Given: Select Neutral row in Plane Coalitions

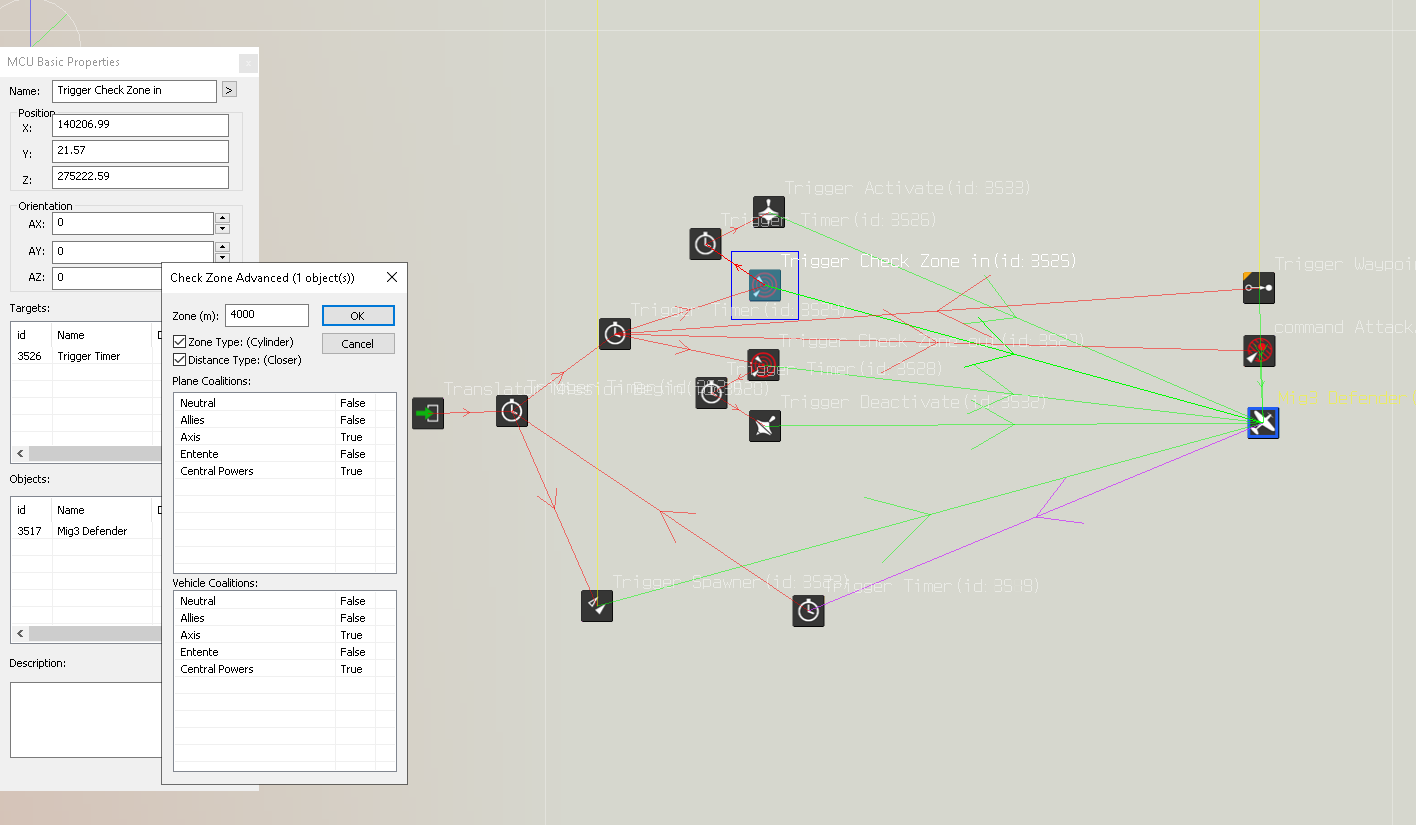Looking at the screenshot, I should click(285, 403).
